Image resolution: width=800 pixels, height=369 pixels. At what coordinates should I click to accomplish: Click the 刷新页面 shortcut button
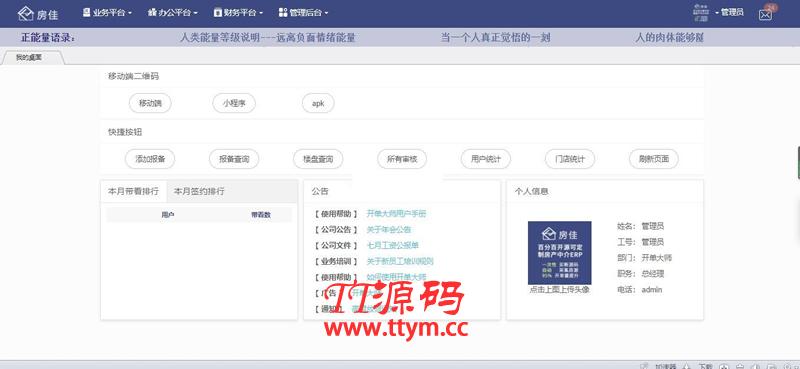coord(654,159)
